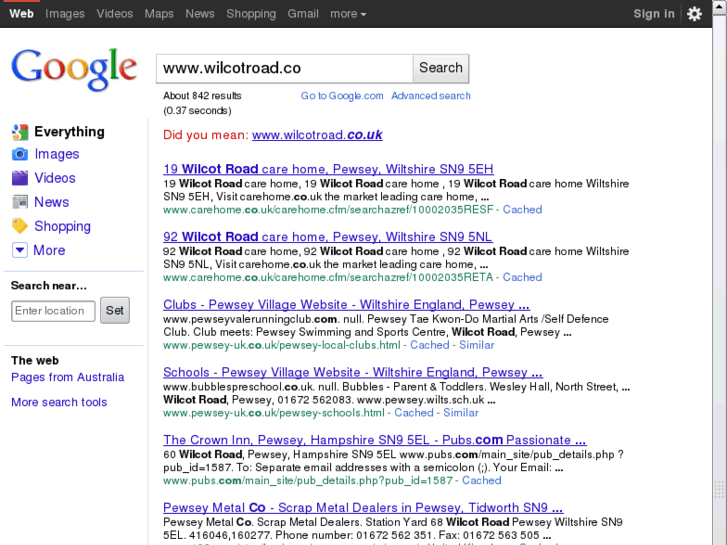Click Sign in link
727x545 pixels.
654,14
